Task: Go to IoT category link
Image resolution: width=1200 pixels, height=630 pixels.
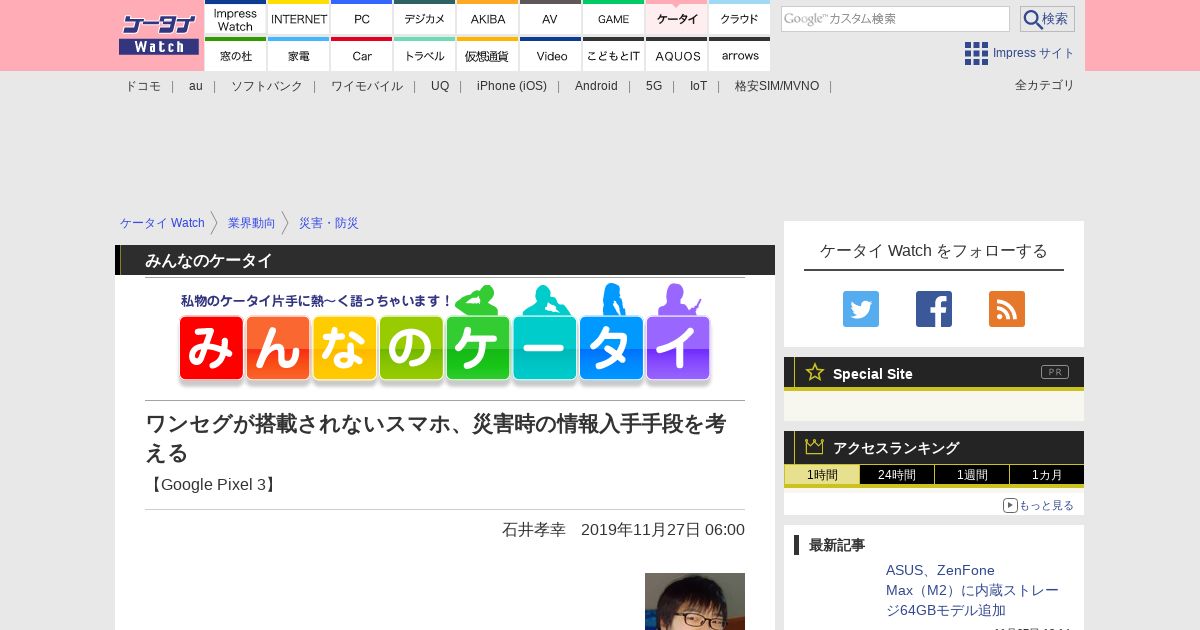Action: coord(698,86)
